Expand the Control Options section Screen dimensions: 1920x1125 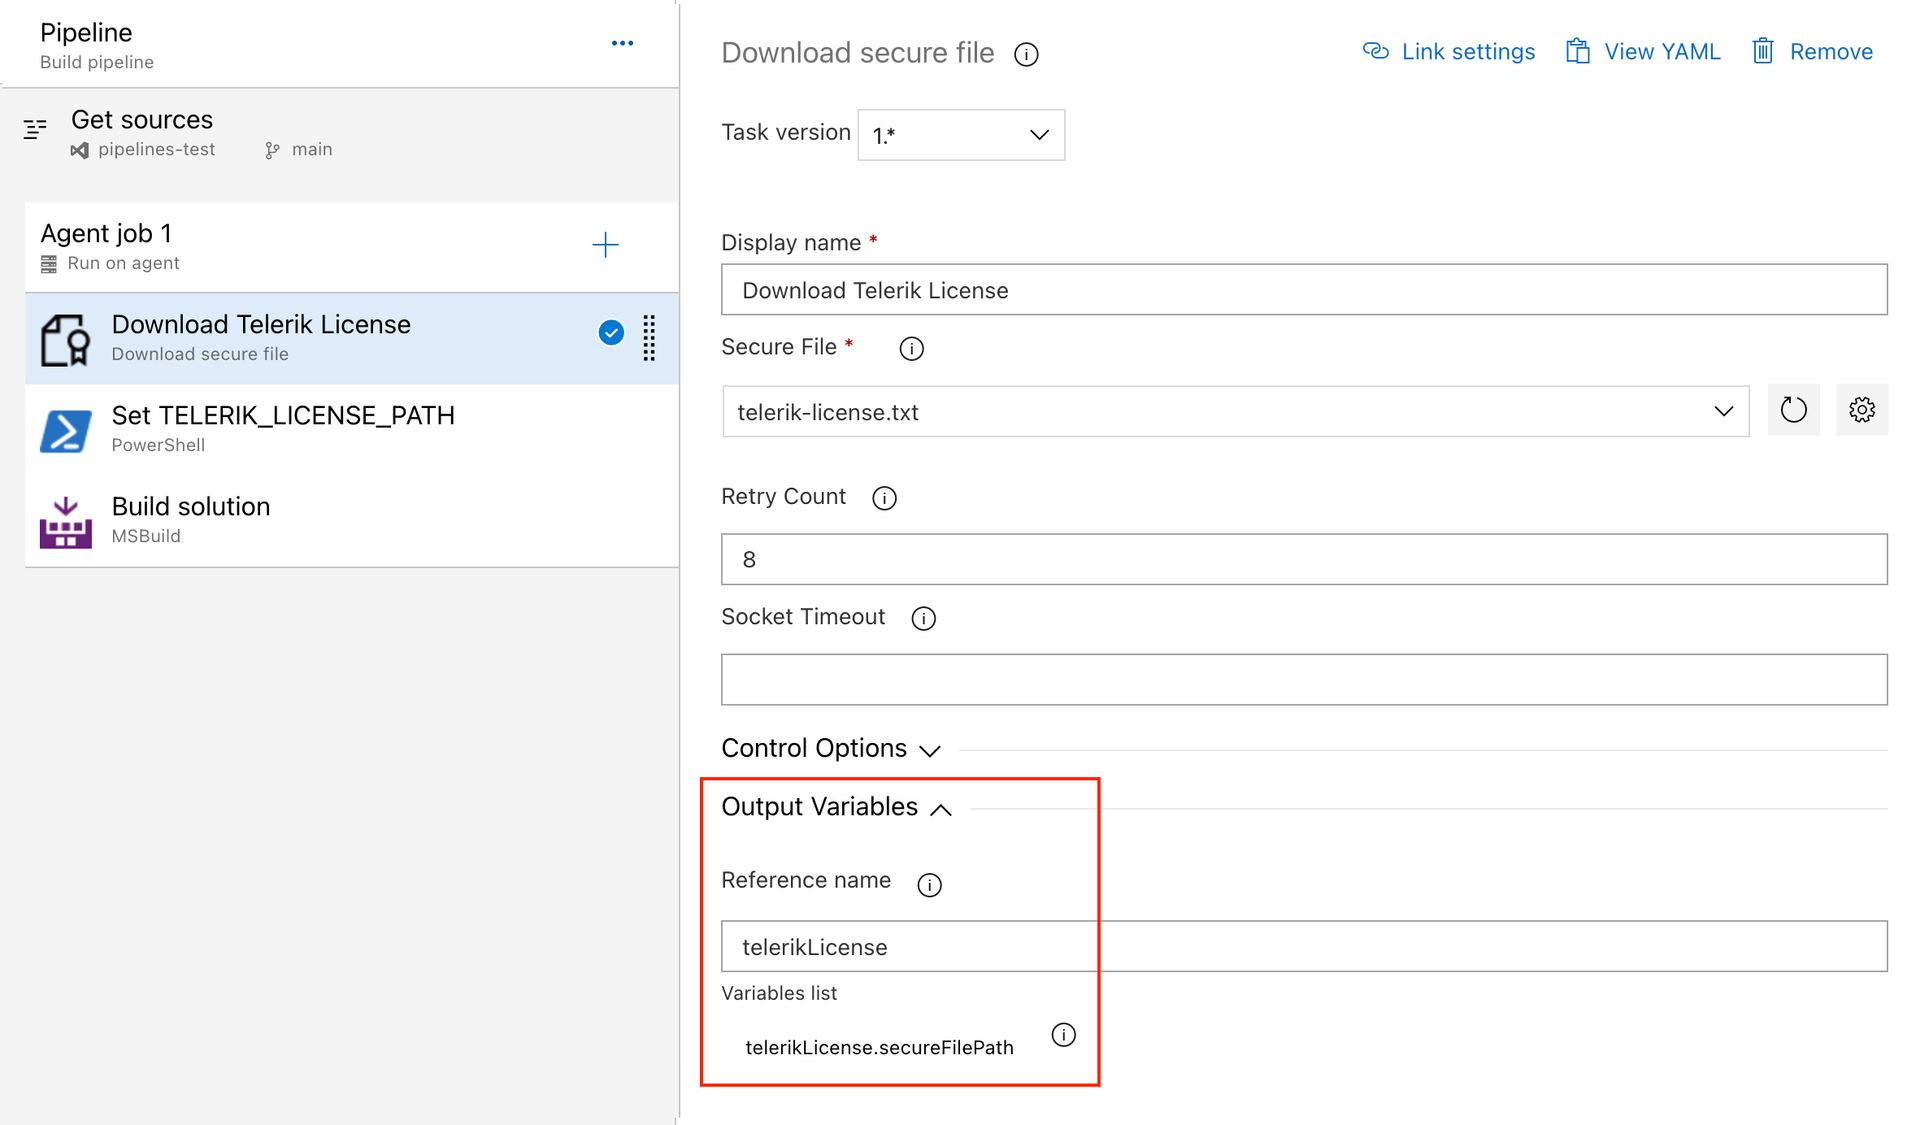pos(931,750)
